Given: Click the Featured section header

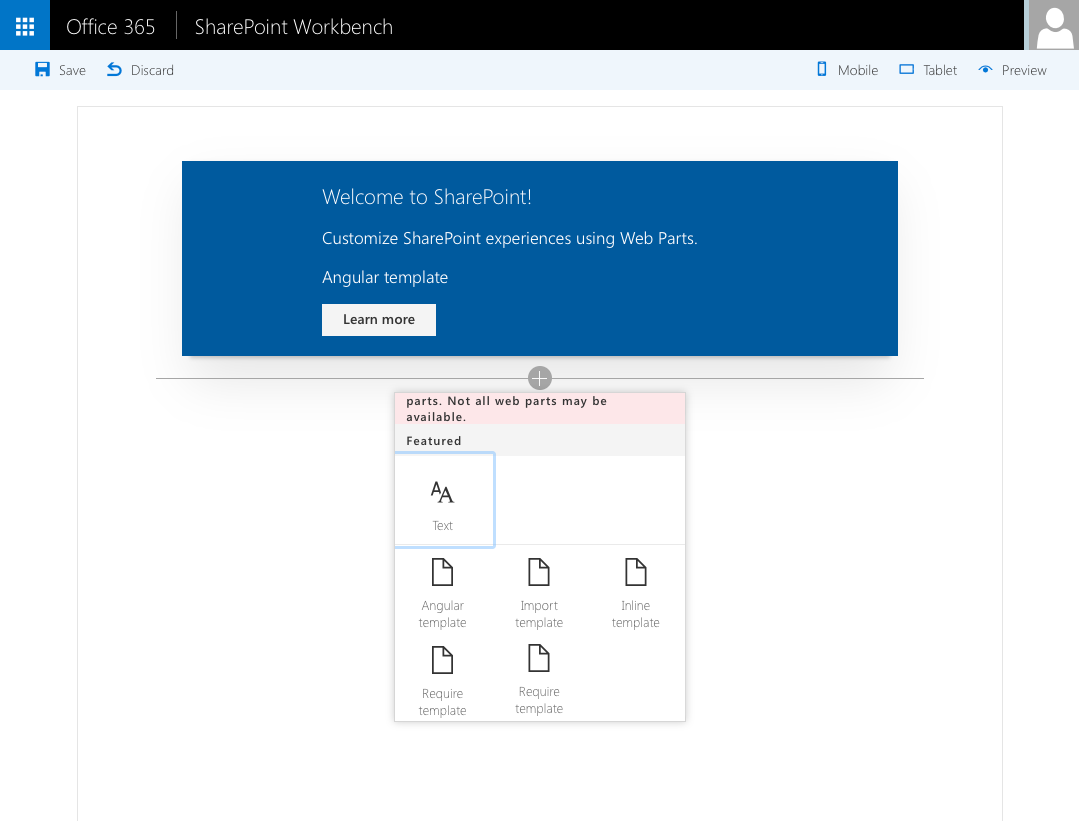Looking at the screenshot, I should coord(540,440).
